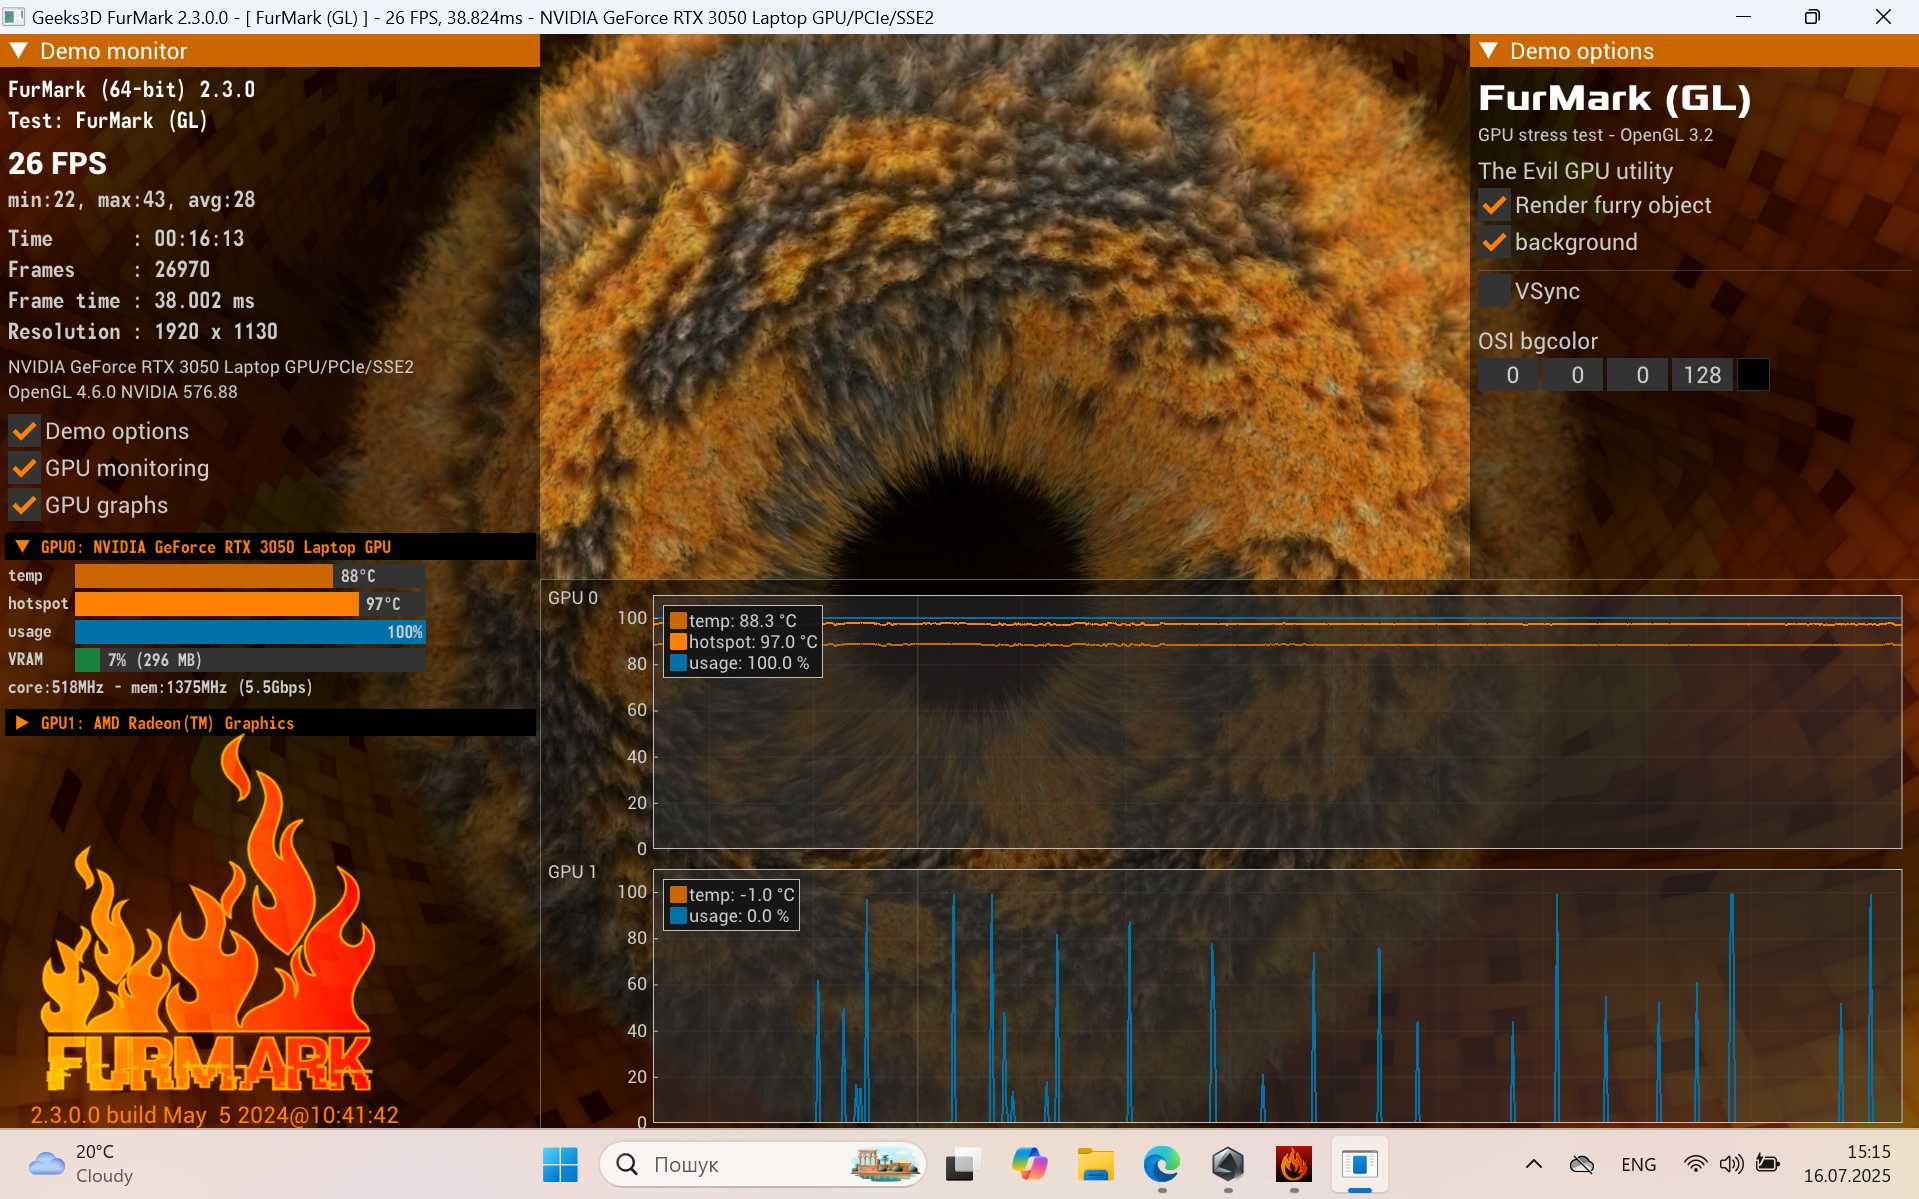Open clock and calendar 15:15
The height and width of the screenshot is (1199, 1919).
(1847, 1164)
